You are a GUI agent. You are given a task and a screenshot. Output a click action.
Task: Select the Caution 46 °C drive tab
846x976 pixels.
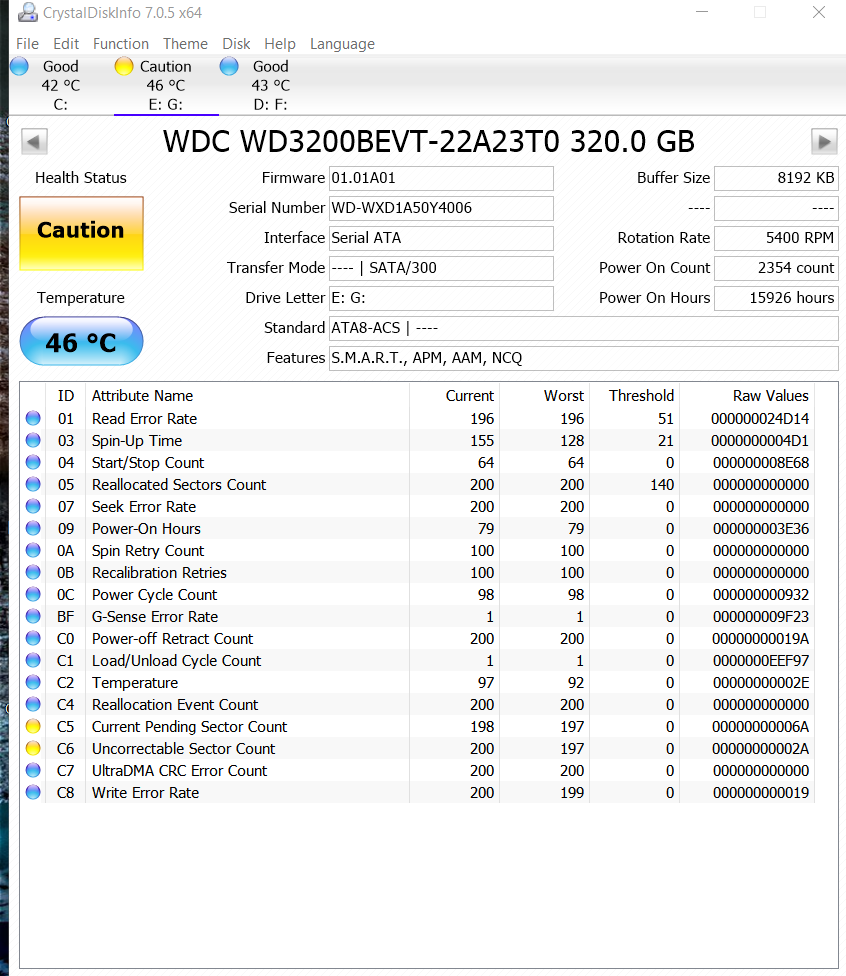pos(166,85)
